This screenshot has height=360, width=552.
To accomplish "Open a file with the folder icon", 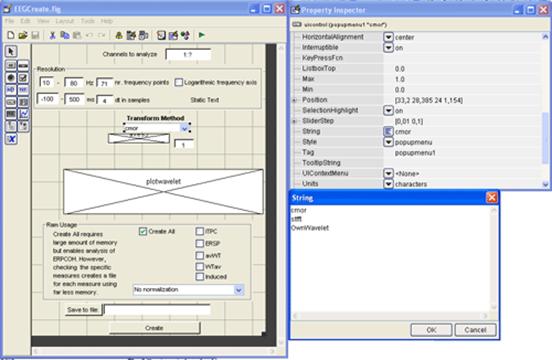I will point(23,35).
